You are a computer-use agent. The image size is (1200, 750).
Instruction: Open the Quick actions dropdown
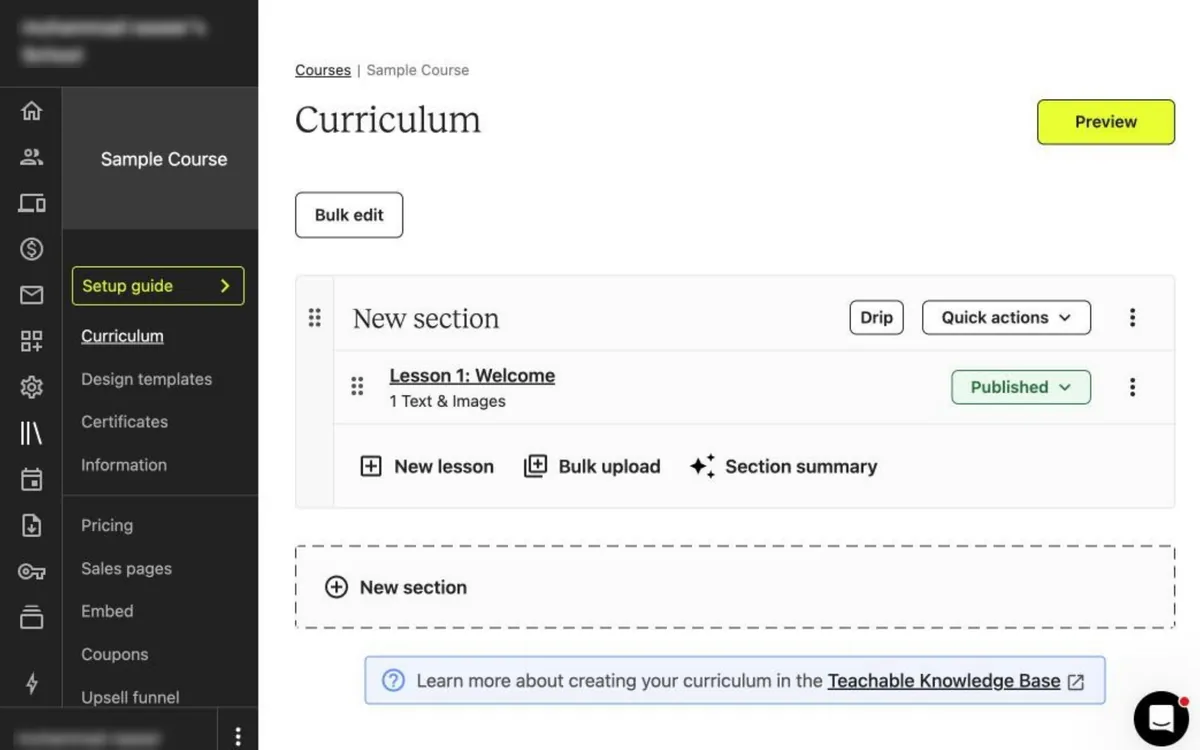[x=1006, y=318]
